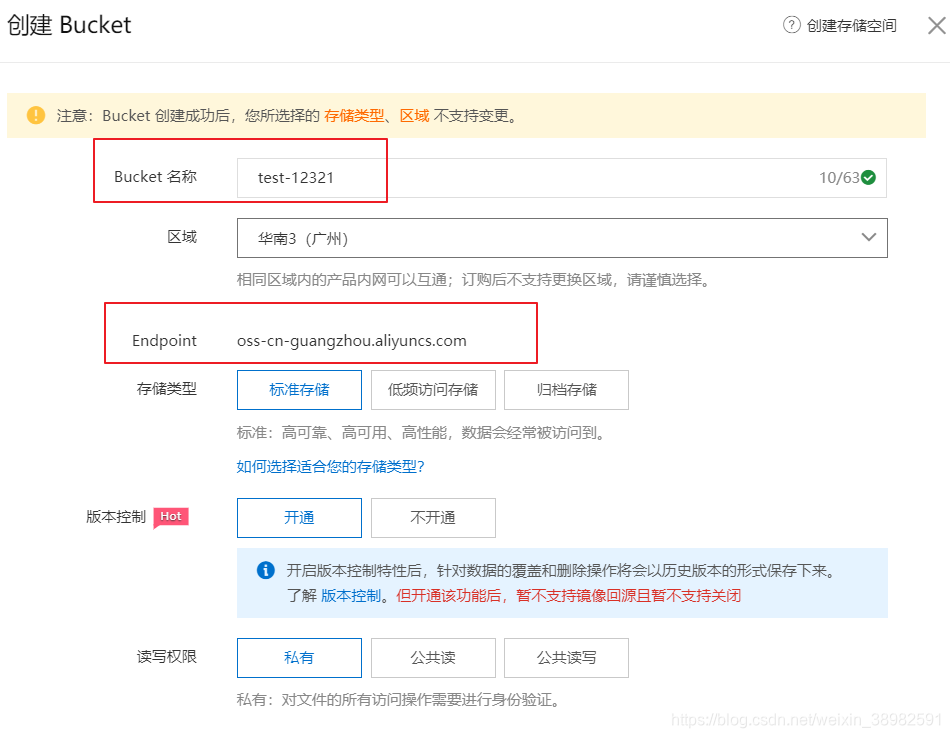Select 低频访问存储 storage type
950x738 pixels.
(433, 390)
